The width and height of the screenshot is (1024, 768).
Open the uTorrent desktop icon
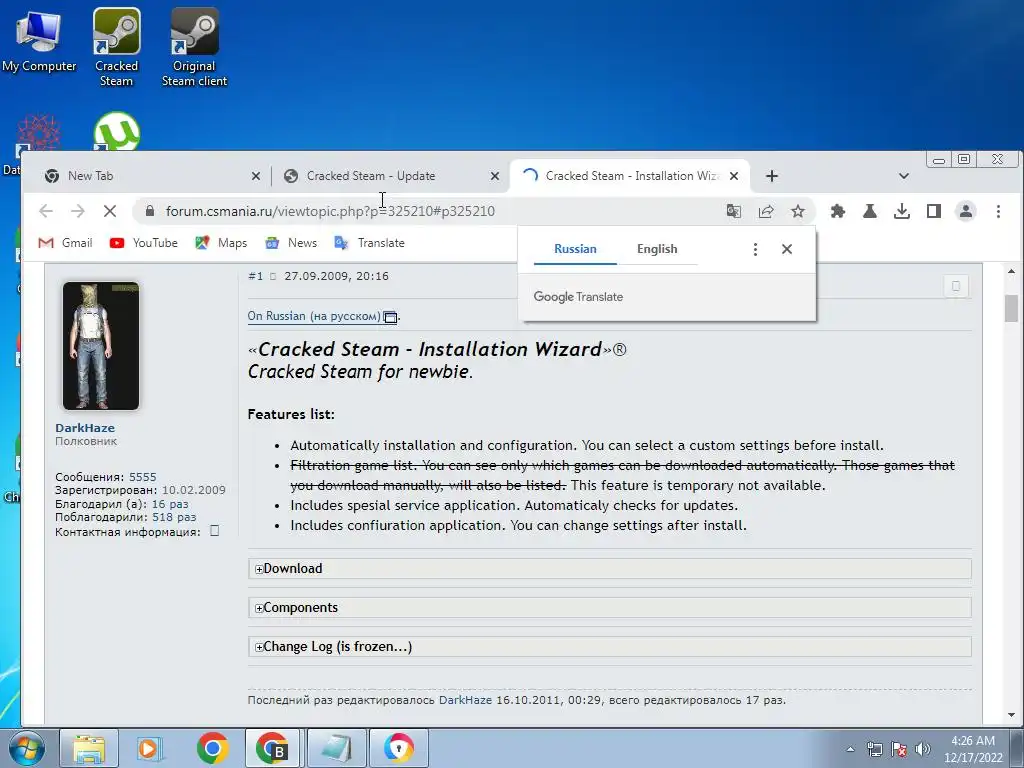(117, 131)
